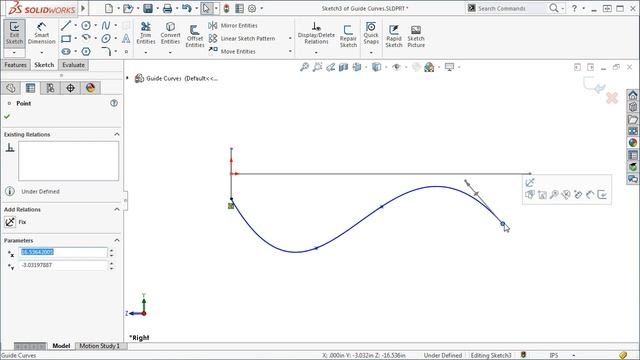Open the Appearances task pane tab
Viewport: 640px width, 360px height.
coord(633,143)
